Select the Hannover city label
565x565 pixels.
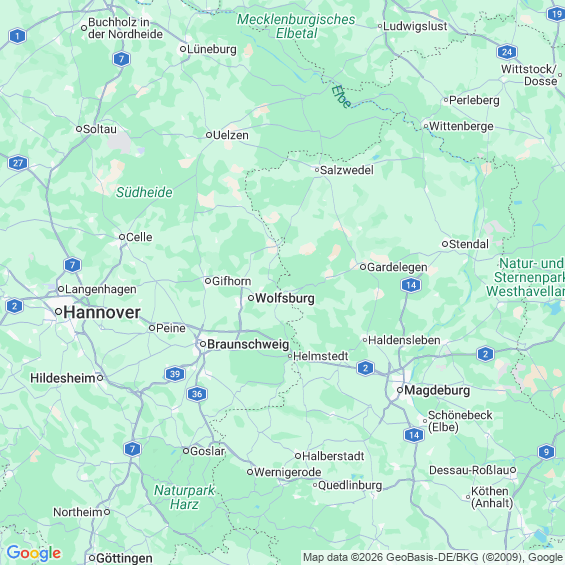point(102,312)
